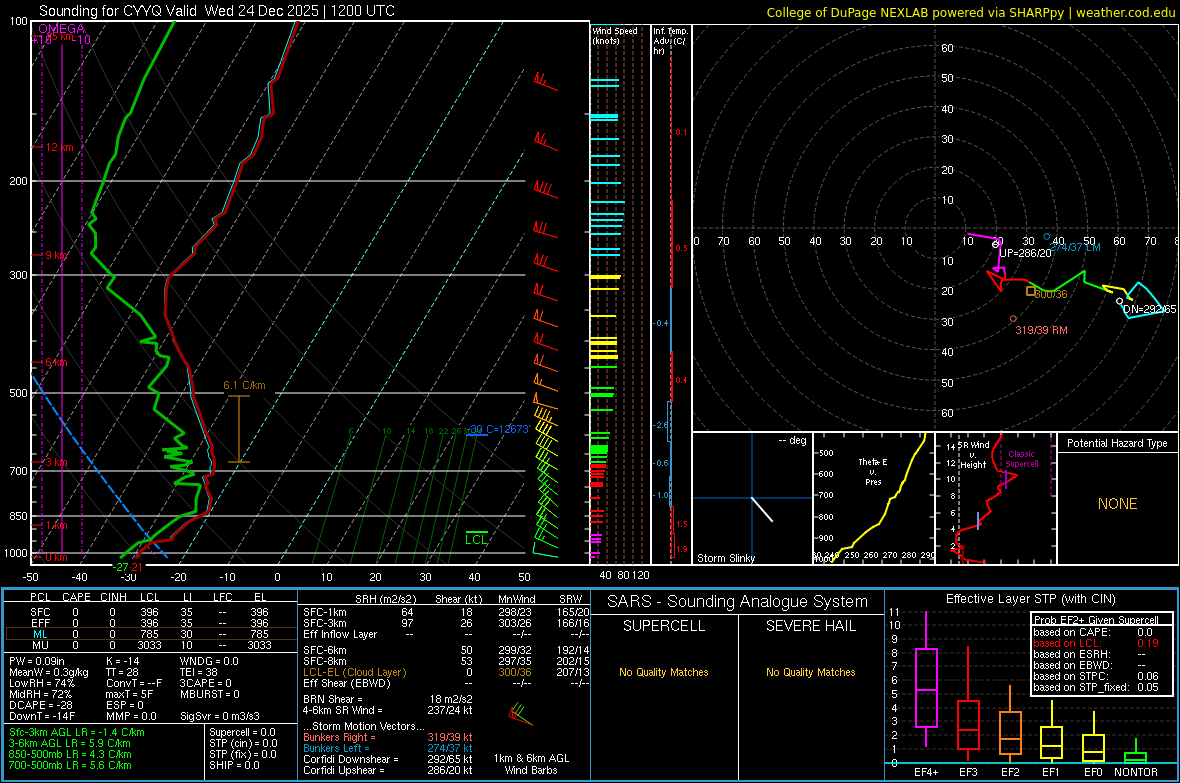
Task: Click the BRN Shear value row
Action: (388, 699)
